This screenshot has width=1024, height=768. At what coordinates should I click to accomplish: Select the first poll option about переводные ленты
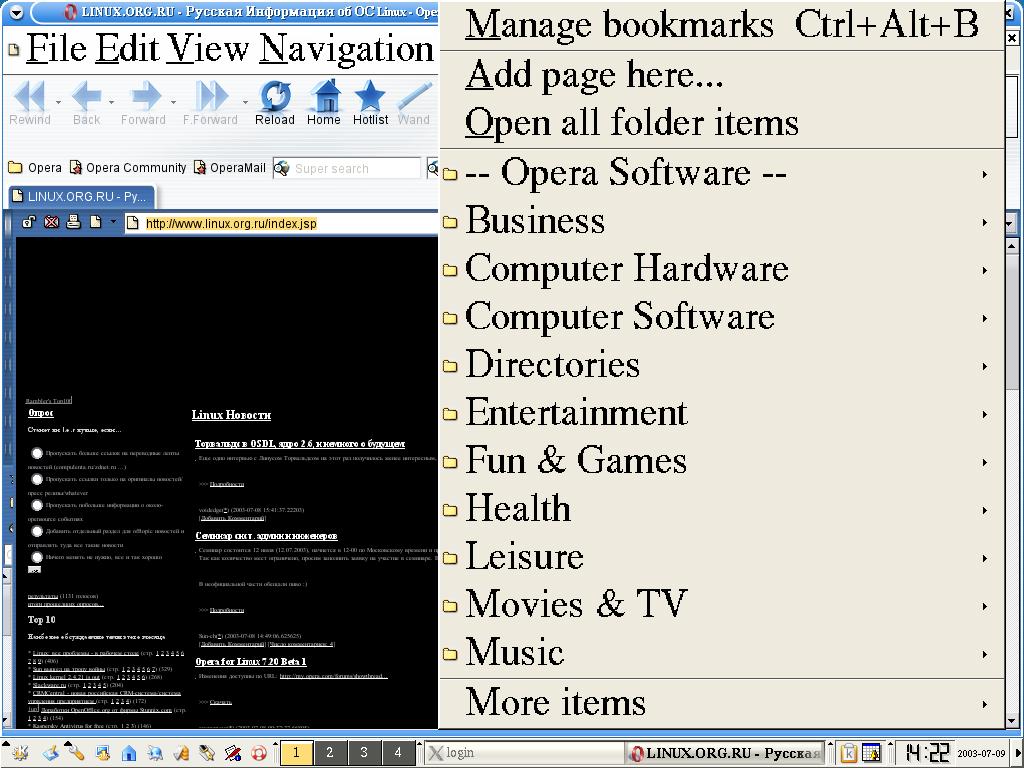[x=37, y=453]
